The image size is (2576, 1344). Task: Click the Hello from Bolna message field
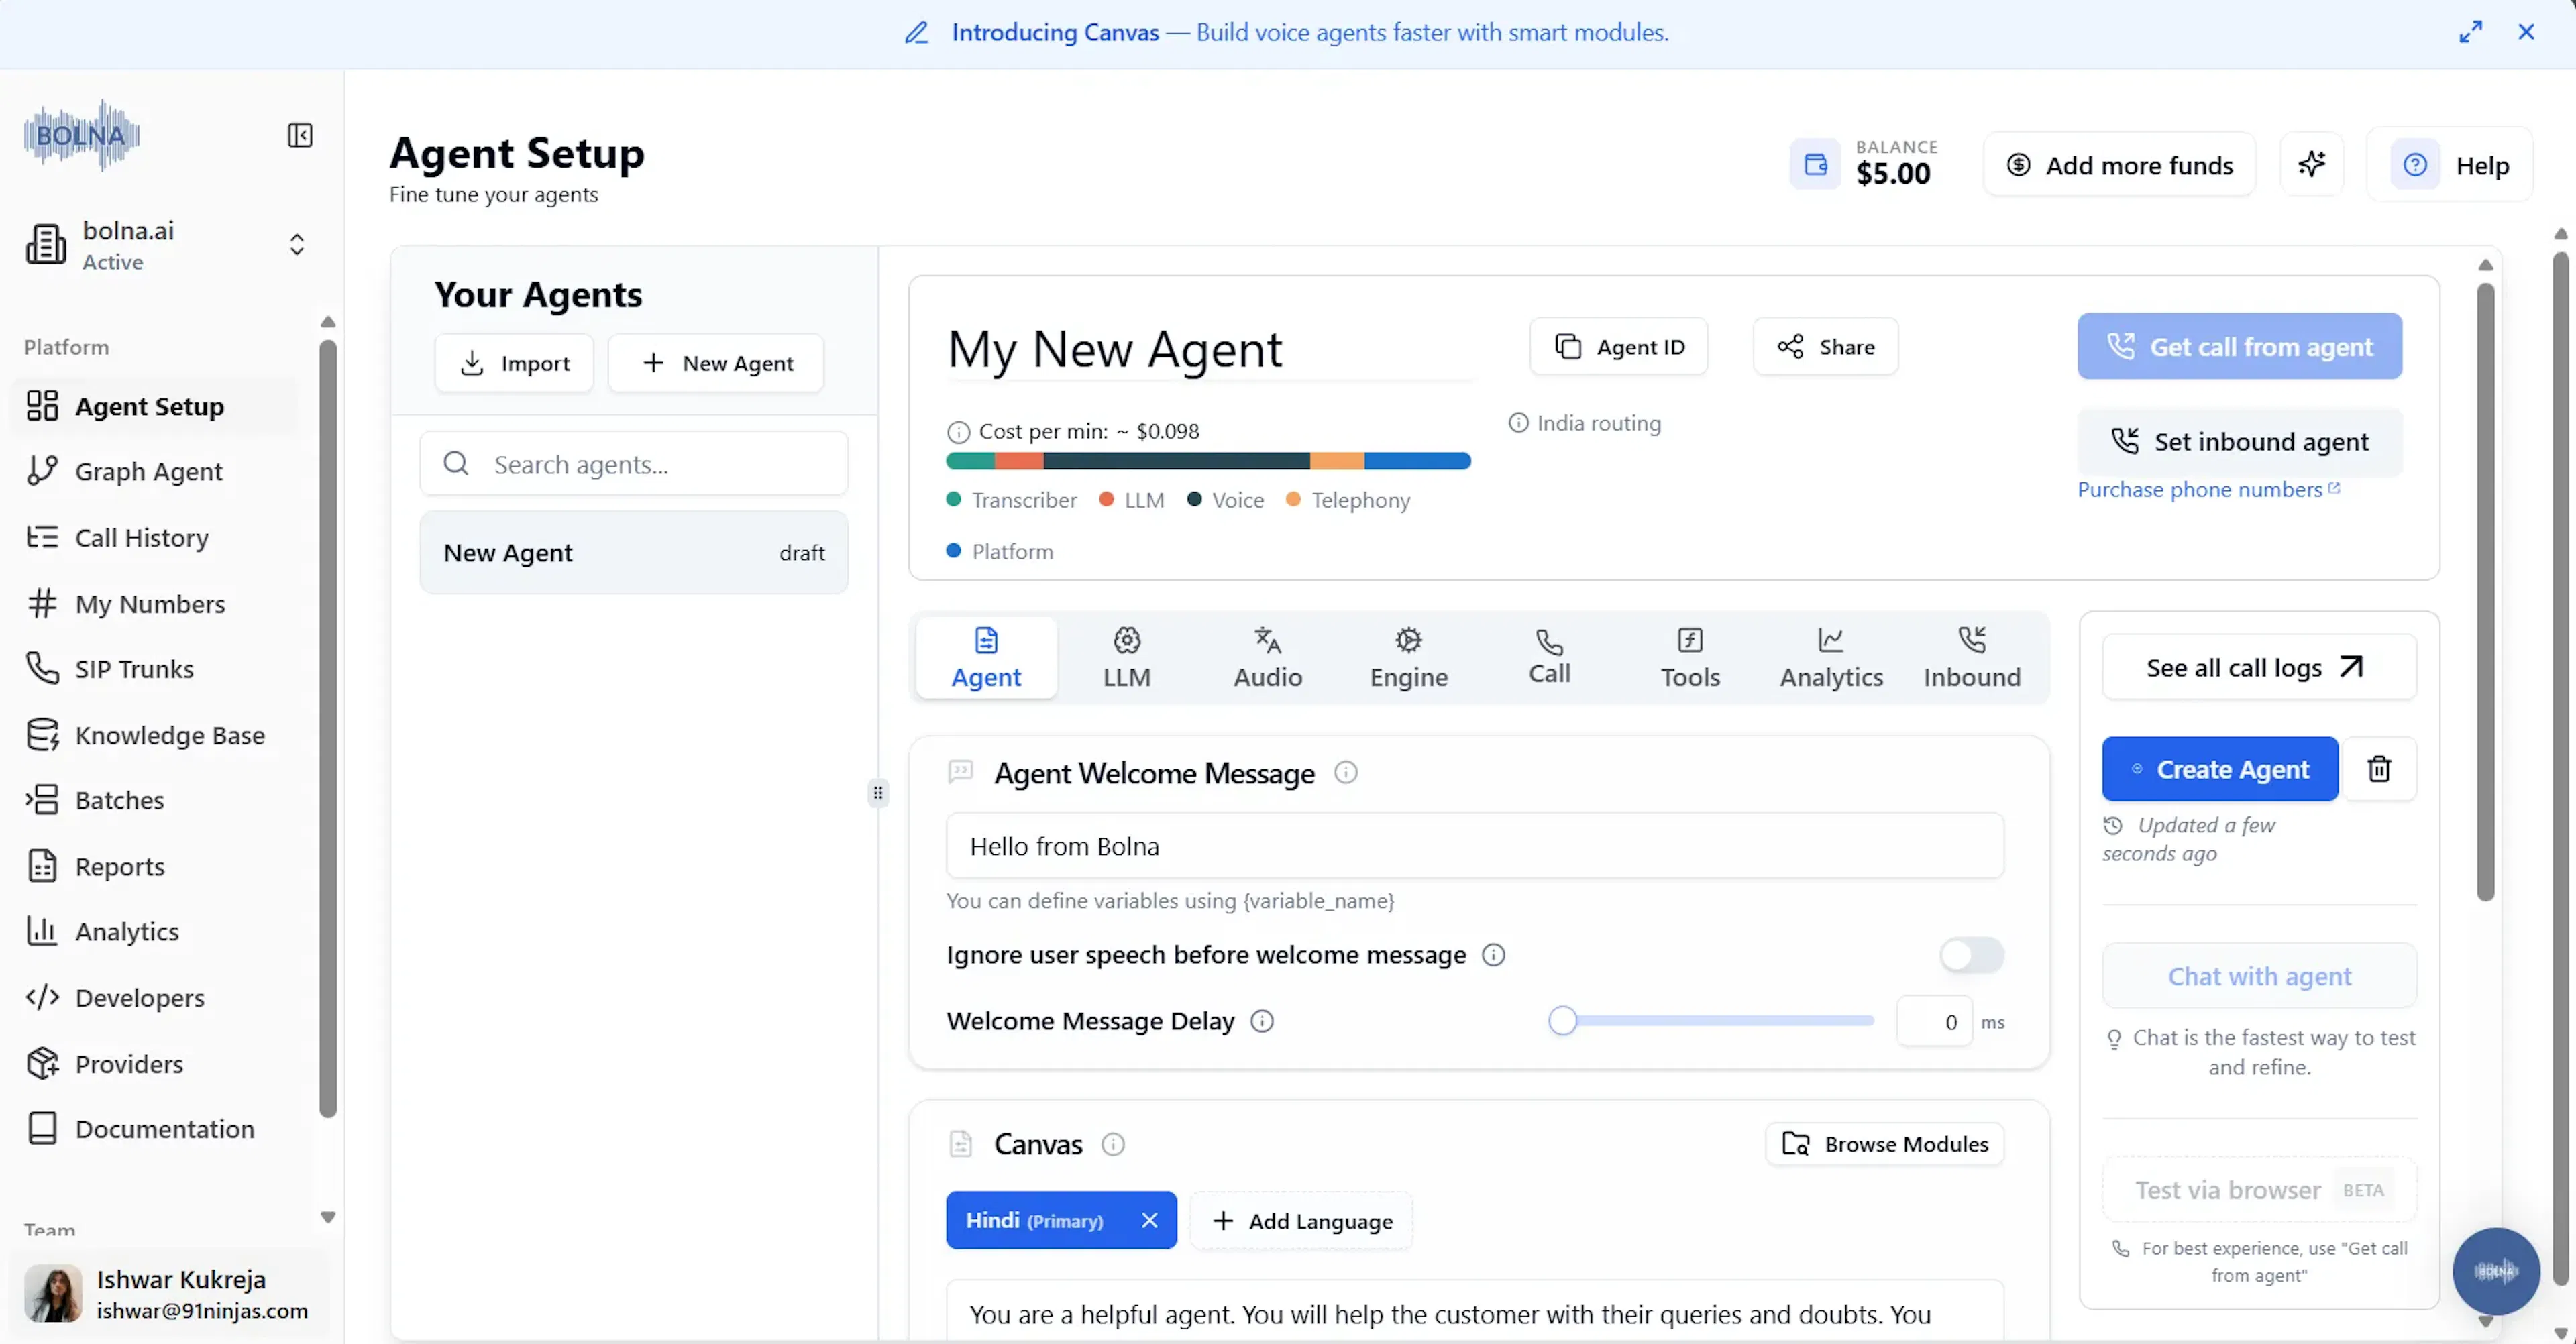pos(1475,846)
